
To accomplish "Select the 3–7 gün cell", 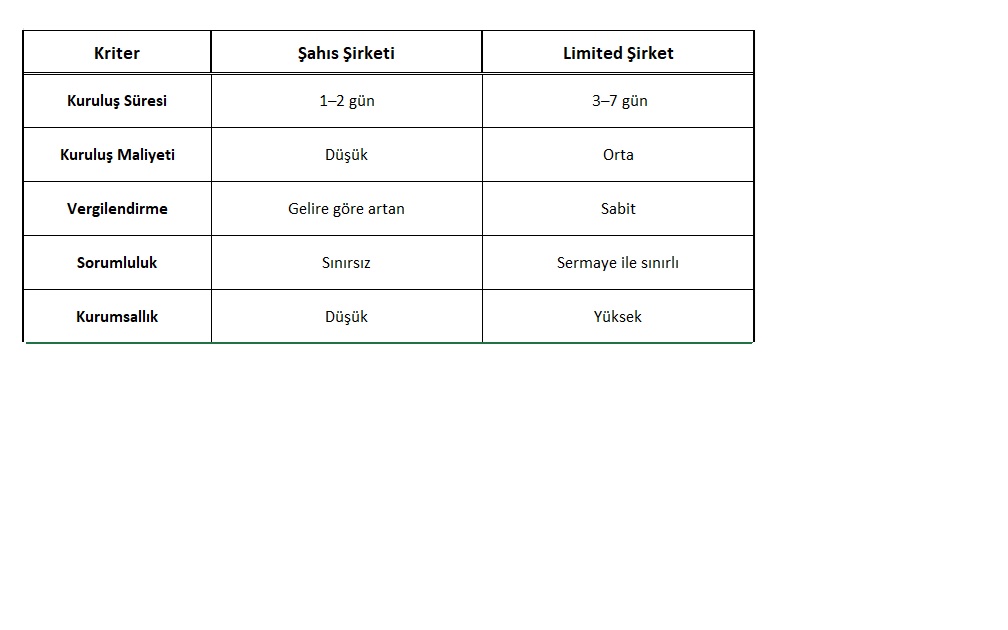I will [x=618, y=101].
